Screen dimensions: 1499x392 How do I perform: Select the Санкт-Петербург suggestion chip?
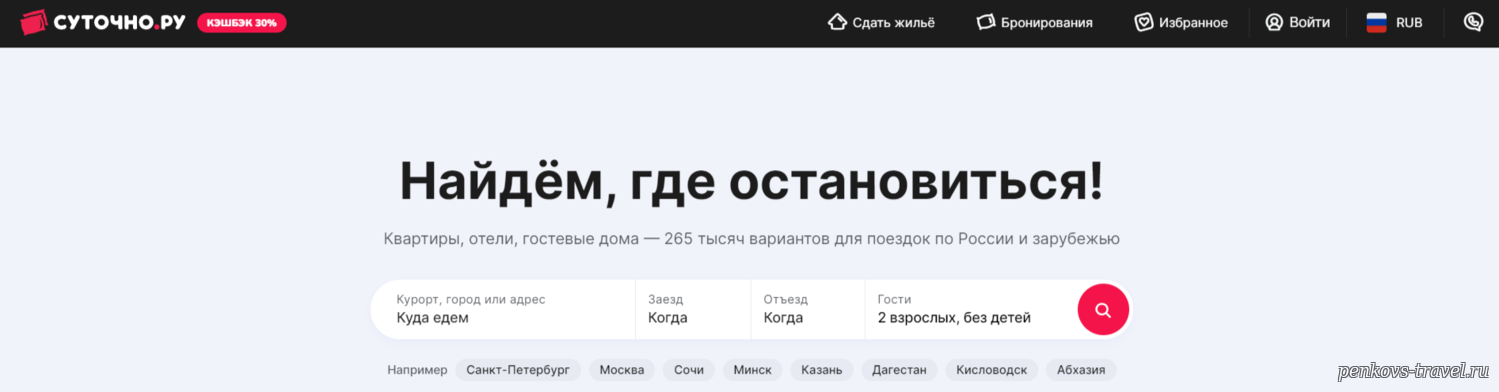click(518, 370)
